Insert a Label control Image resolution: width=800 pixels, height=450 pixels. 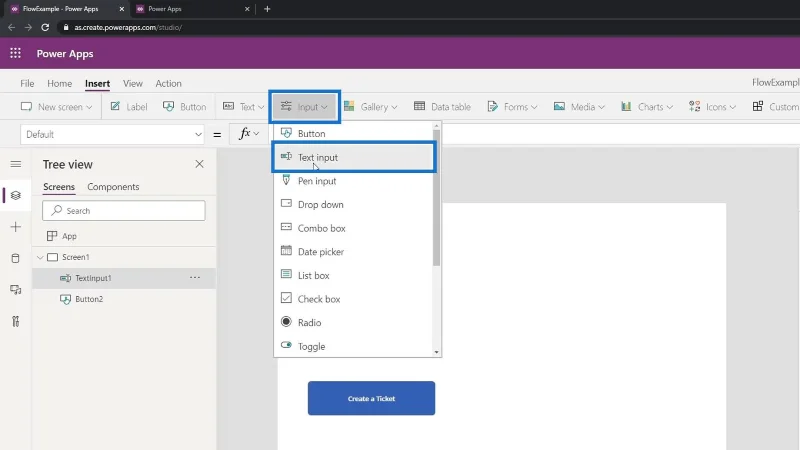[x=129, y=107]
